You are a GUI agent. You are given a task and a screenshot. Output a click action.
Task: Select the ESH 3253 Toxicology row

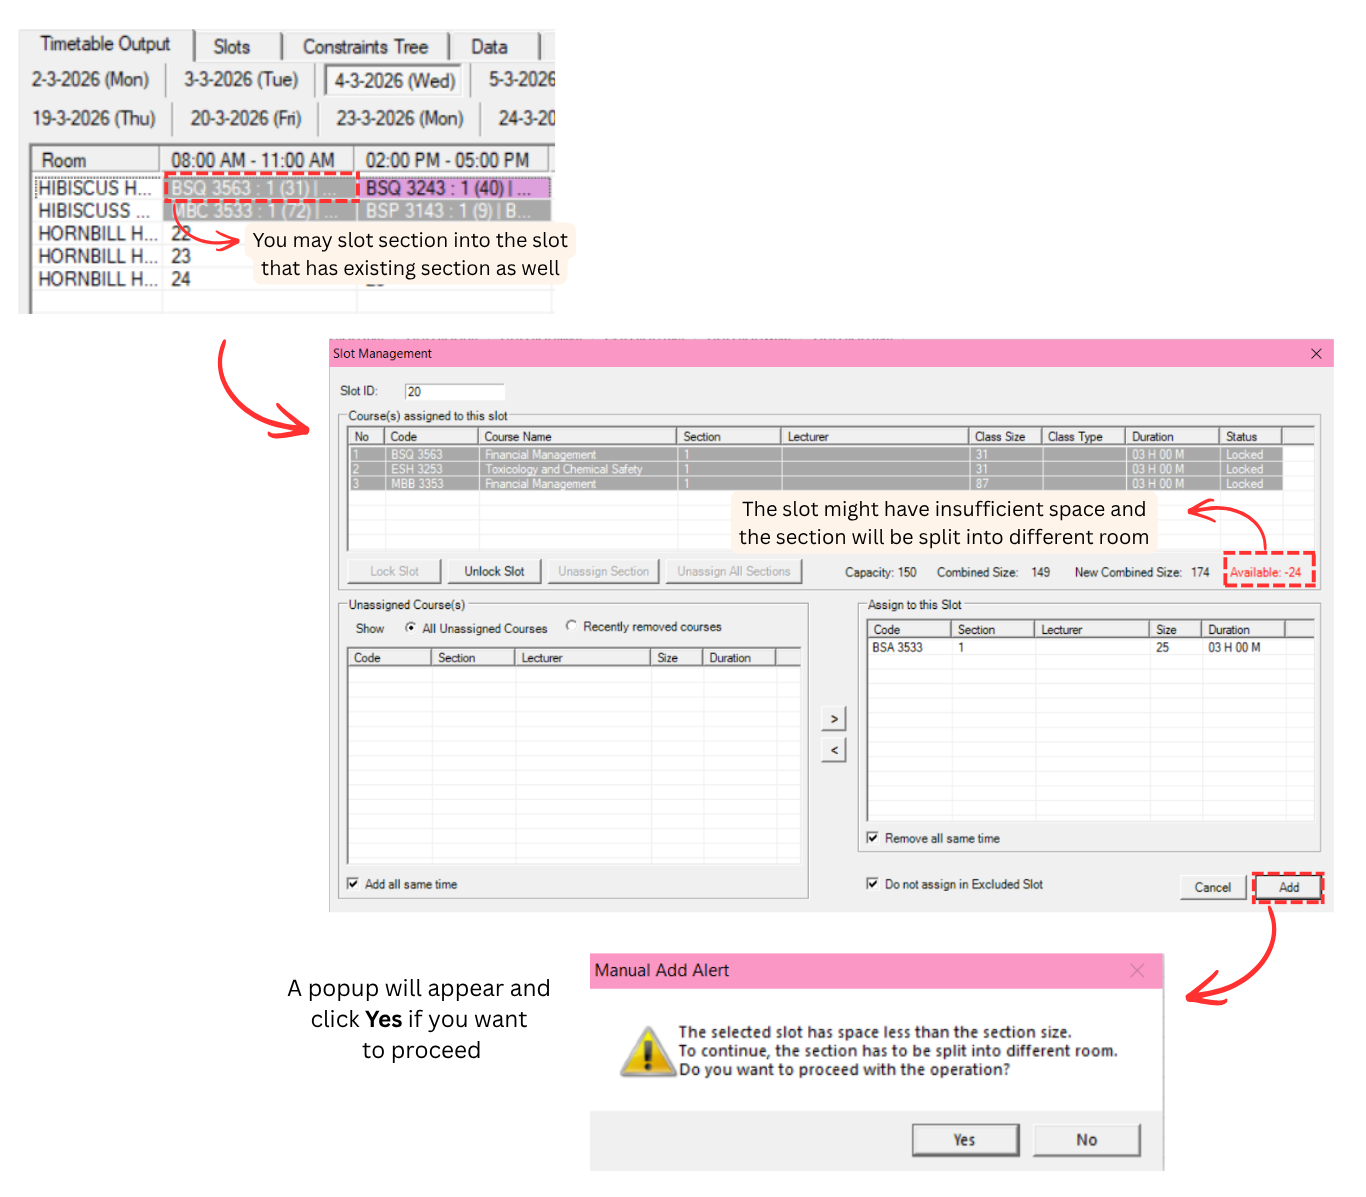tap(815, 469)
